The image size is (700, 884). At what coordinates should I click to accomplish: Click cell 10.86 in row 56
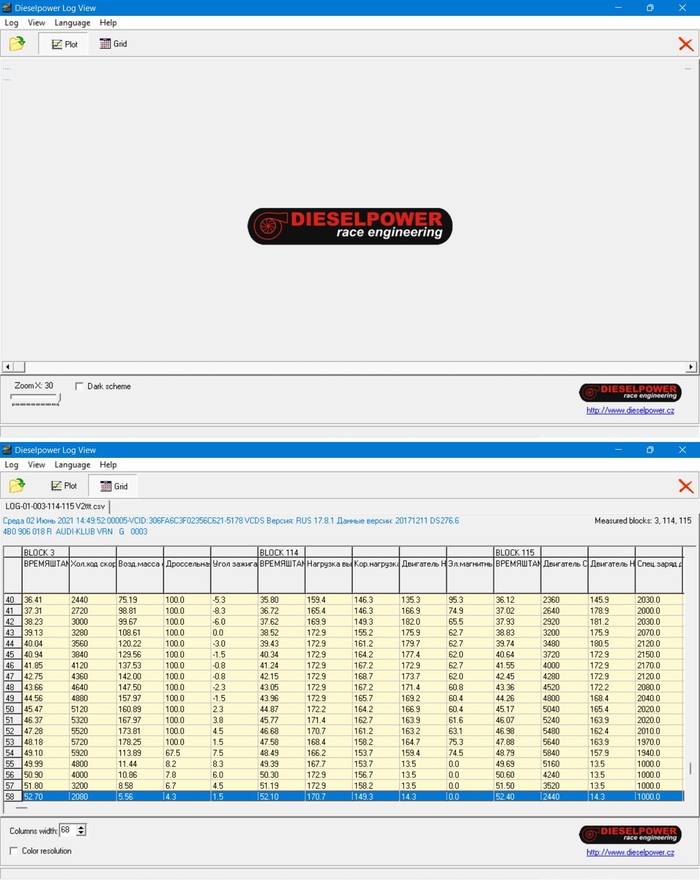[140, 775]
